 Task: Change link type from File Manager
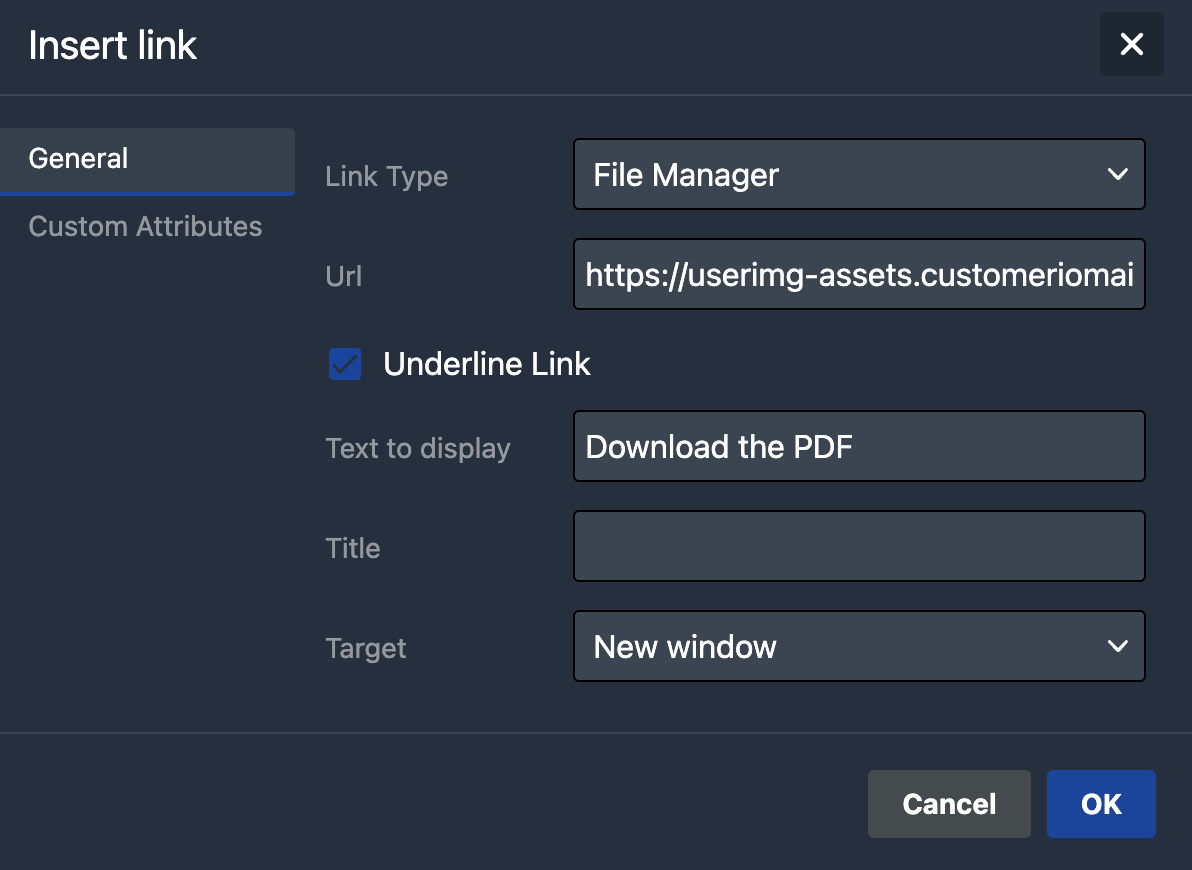(859, 174)
